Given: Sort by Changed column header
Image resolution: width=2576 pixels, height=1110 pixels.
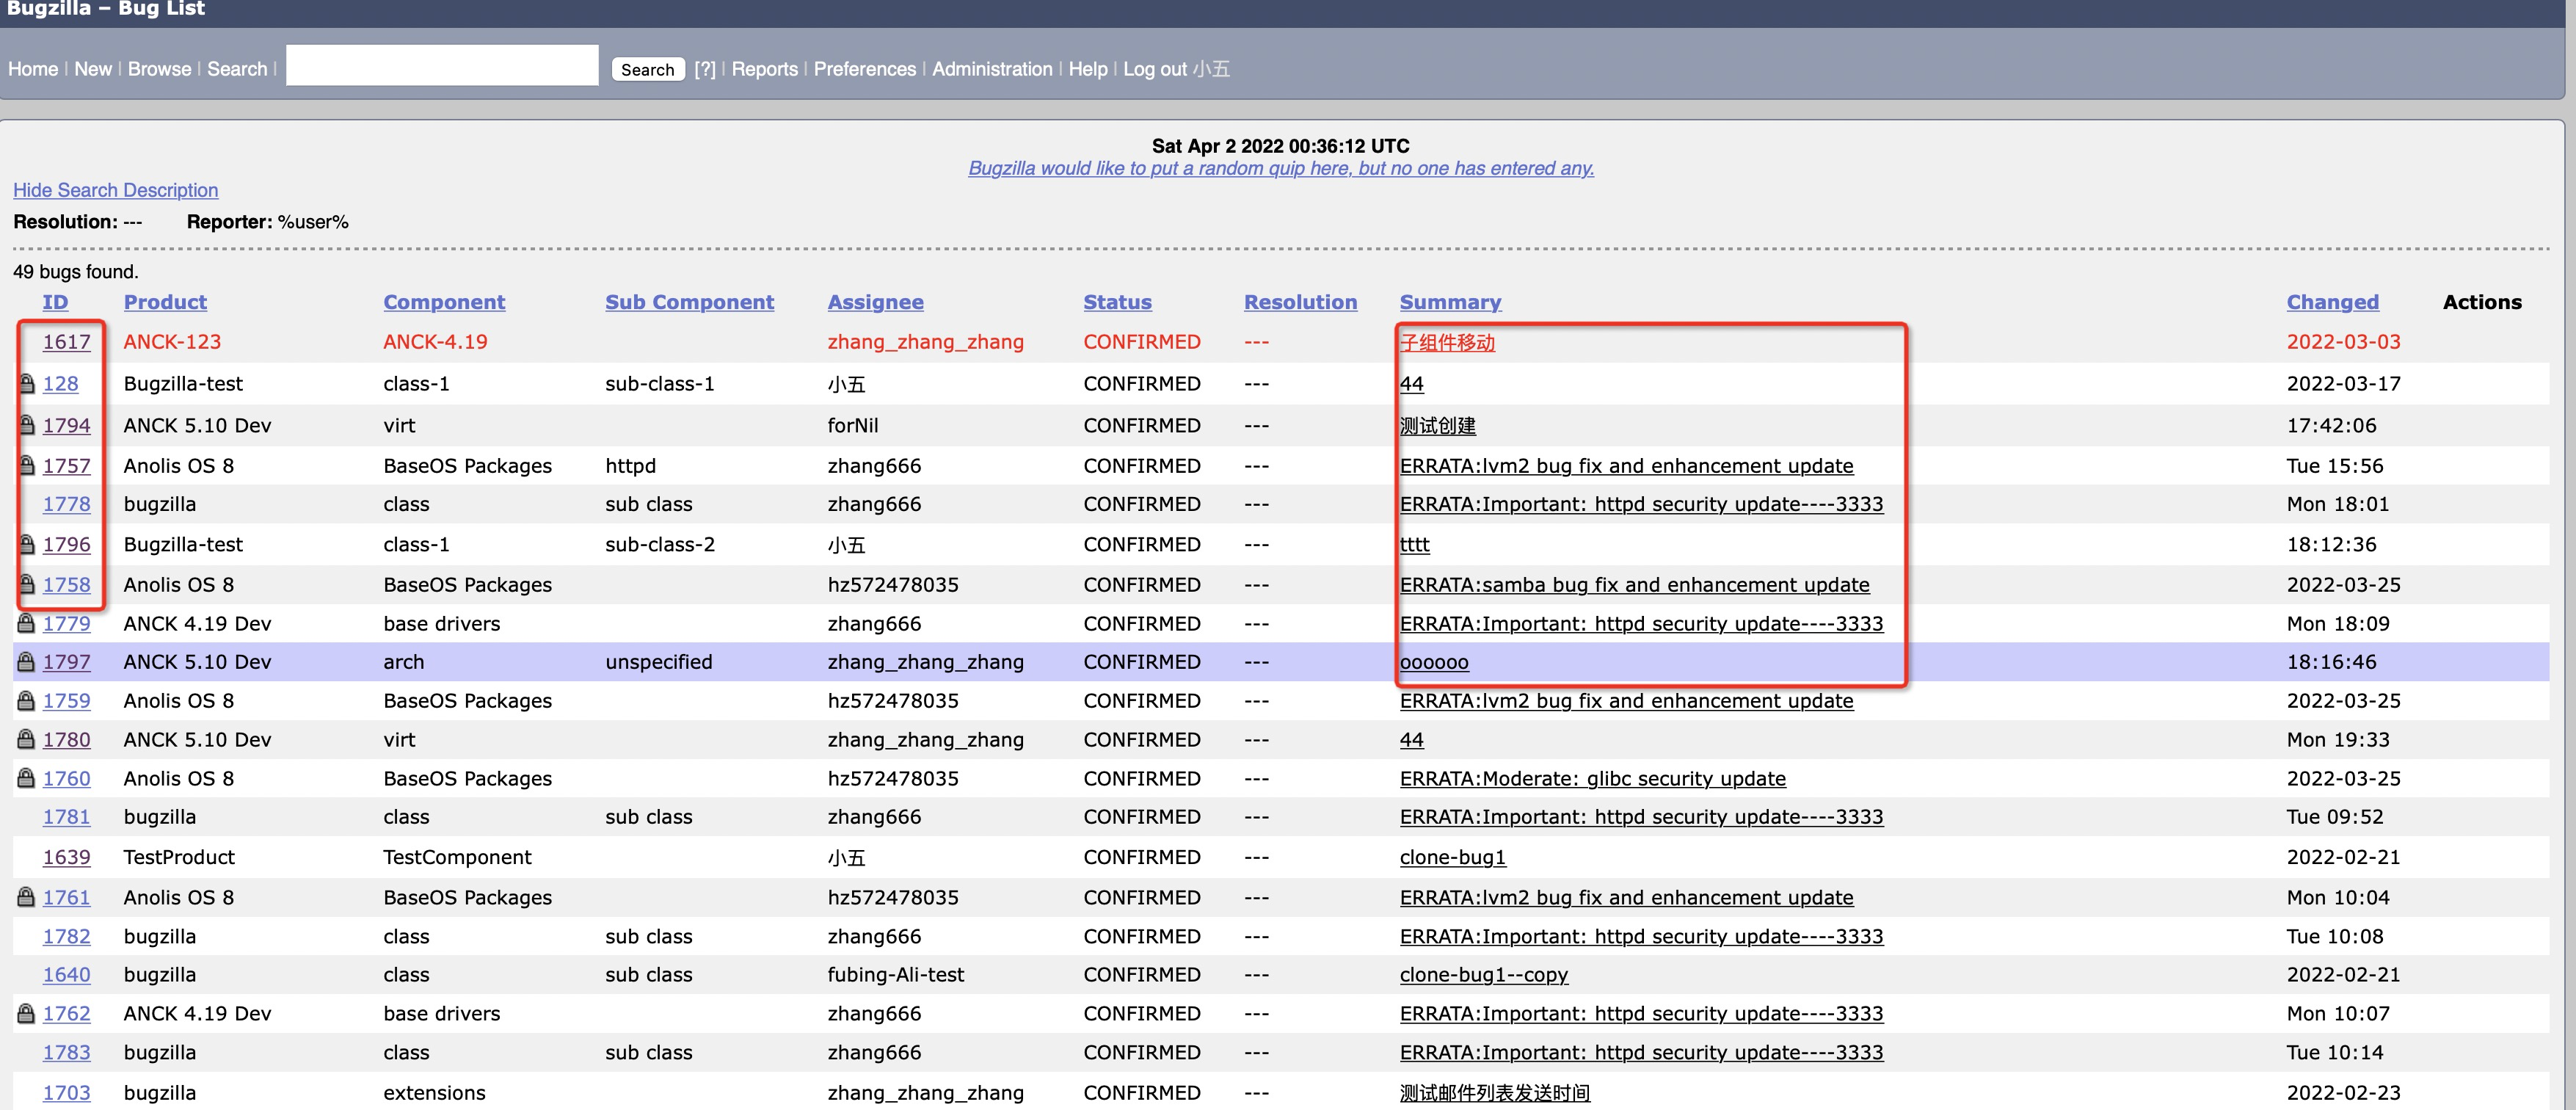Looking at the screenshot, I should [2332, 302].
